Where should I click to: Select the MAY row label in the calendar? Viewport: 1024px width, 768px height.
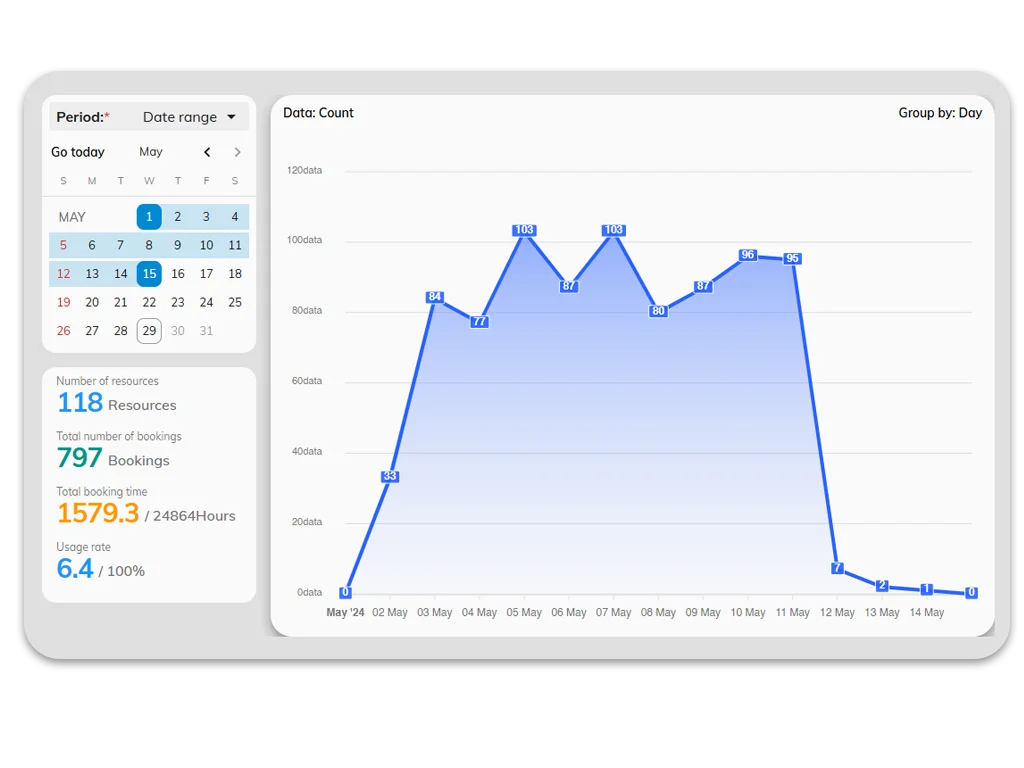[x=70, y=216]
